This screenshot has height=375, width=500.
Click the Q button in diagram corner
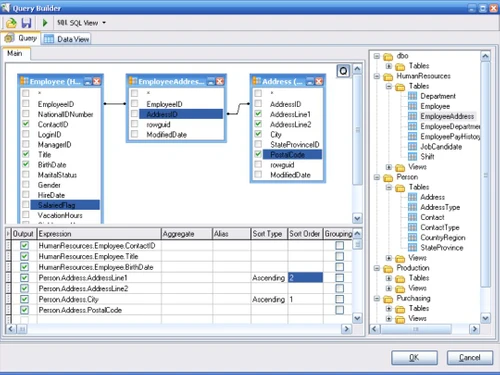pyautogui.click(x=343, y=71)
